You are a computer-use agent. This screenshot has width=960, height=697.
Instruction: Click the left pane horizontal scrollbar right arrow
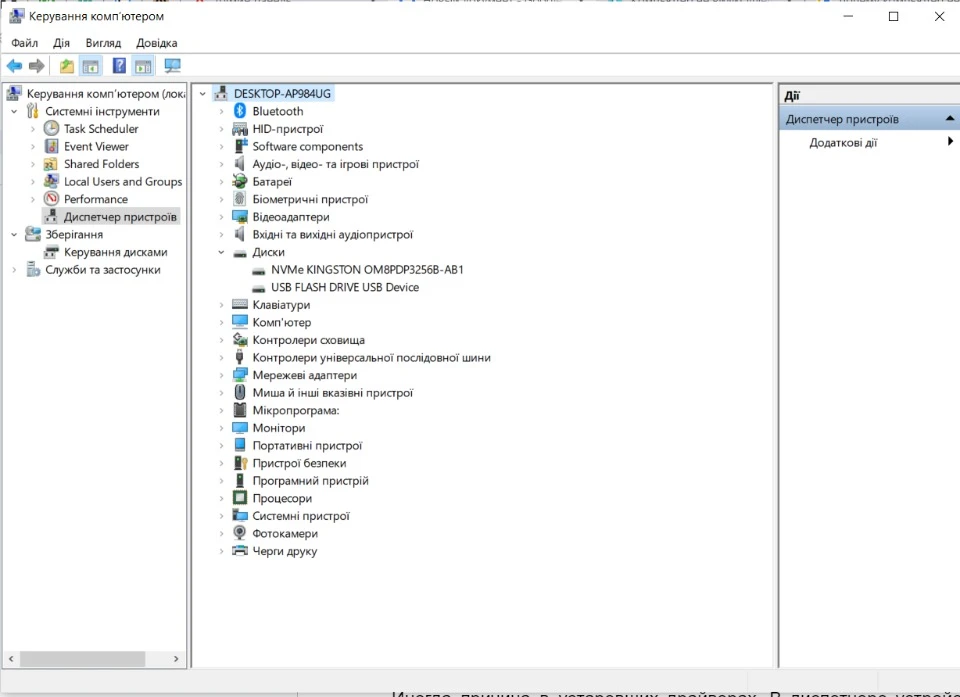177,659
